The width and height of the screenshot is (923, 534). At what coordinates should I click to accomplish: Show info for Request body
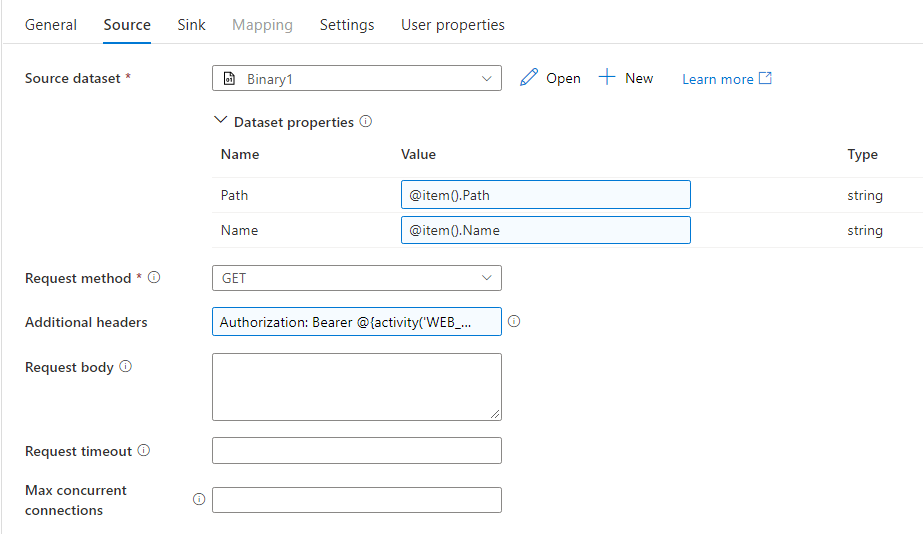(125, 366)
